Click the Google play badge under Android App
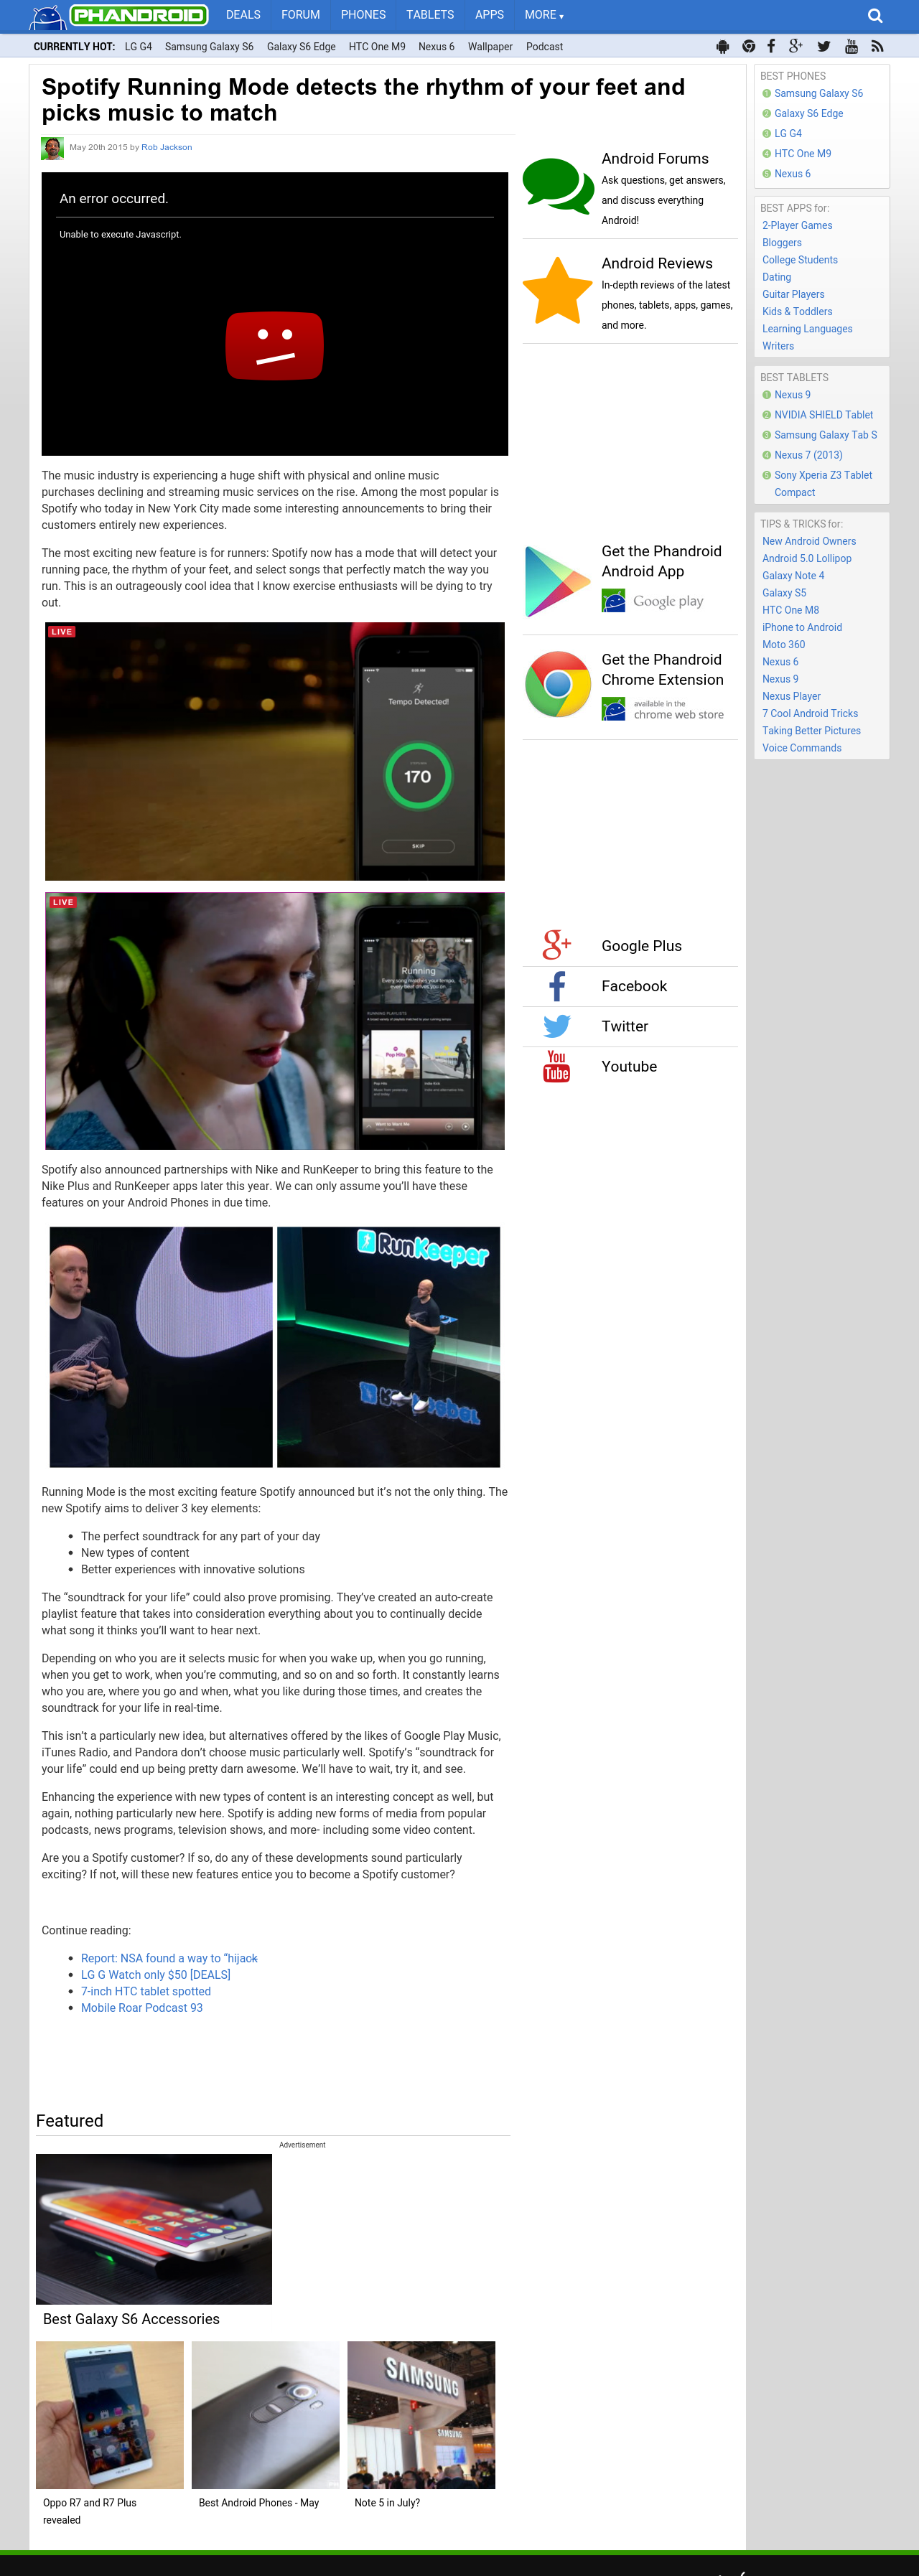This screenshot has height=2576, width=919. (x=652, y=601)
